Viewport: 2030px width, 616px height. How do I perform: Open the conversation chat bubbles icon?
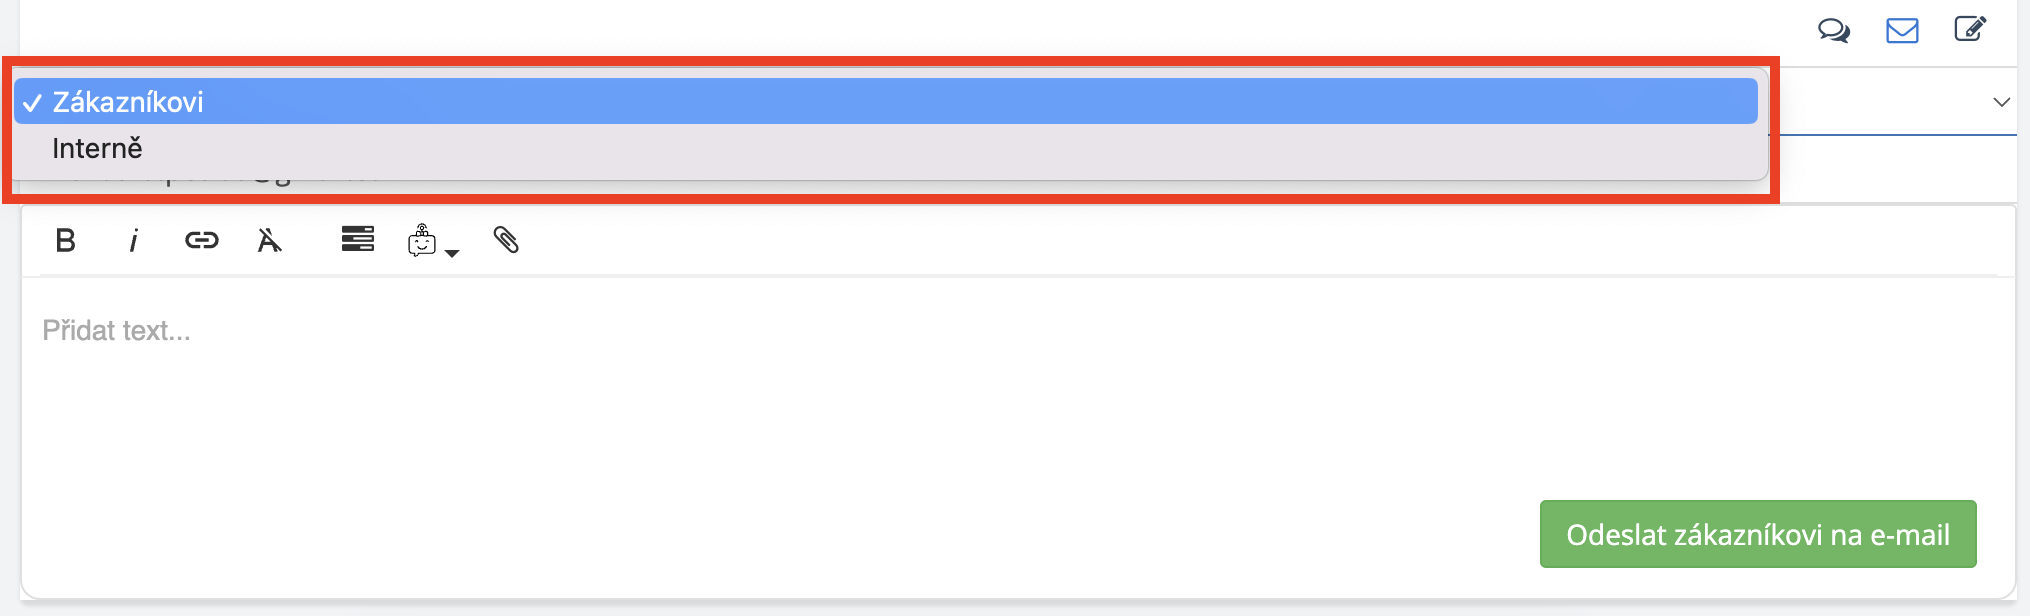[1833, 31]
